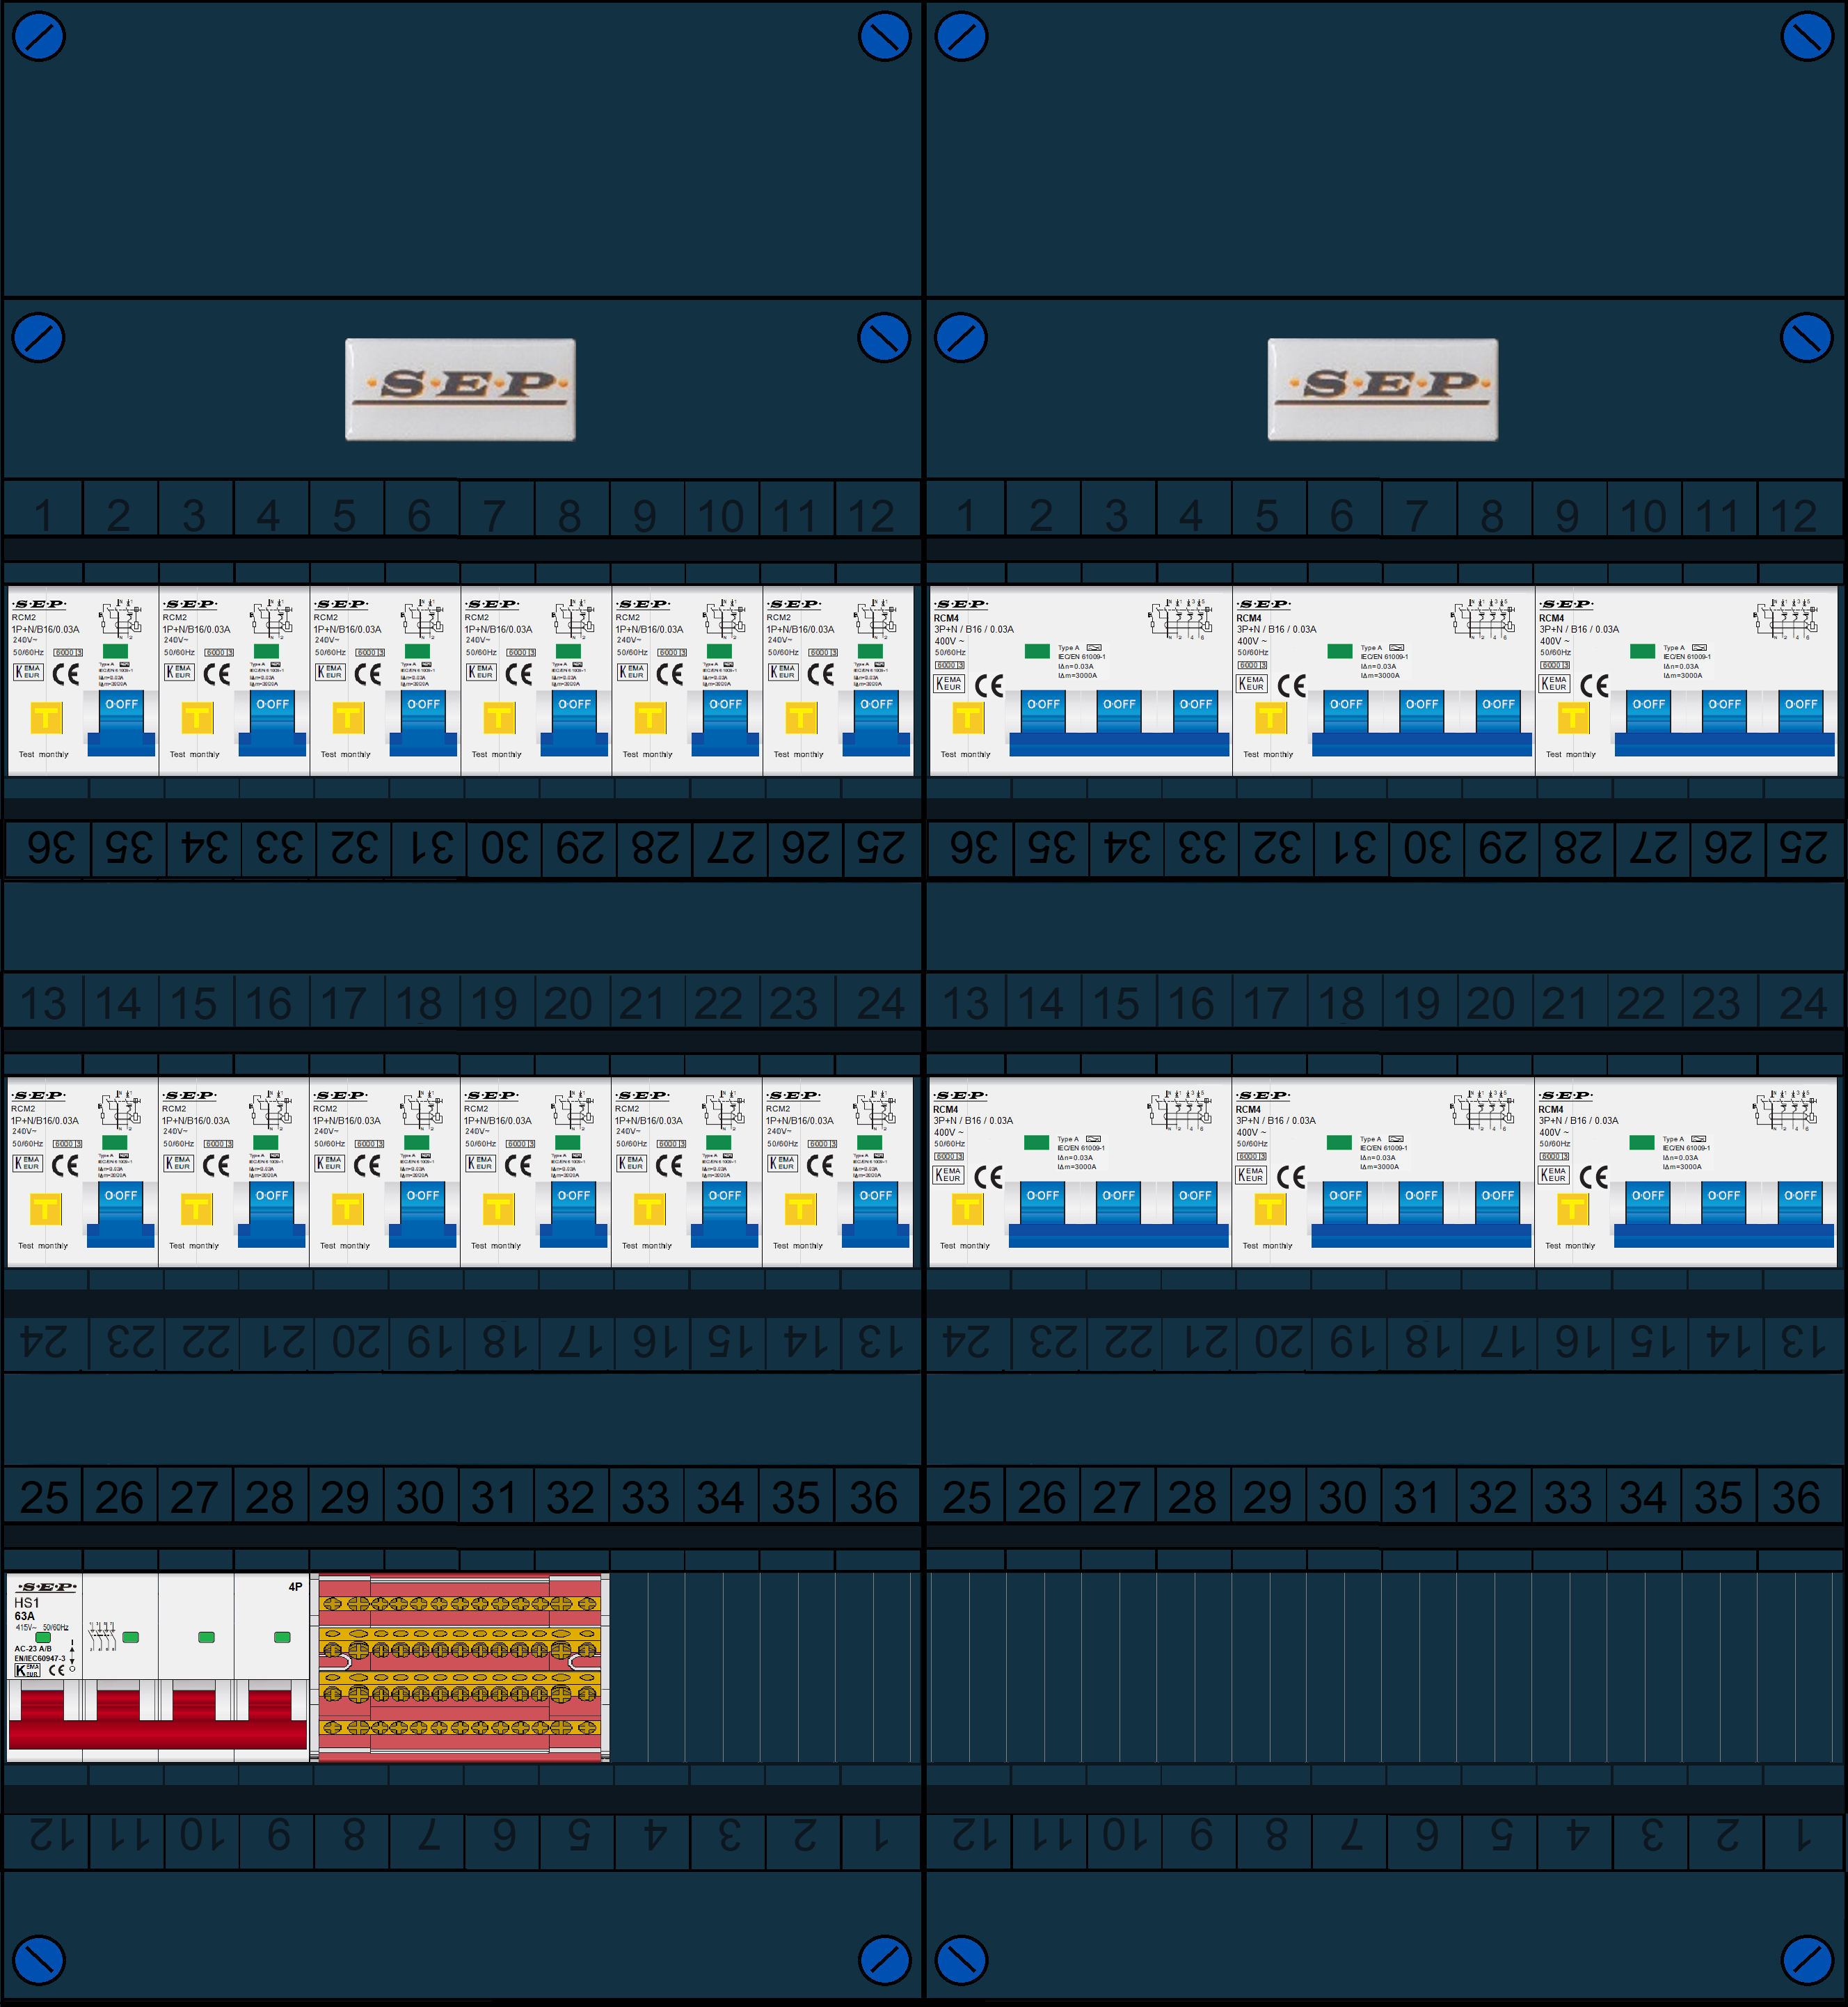Click the KEMA EUR mark on the left panel breaker under slot 7

481,672
